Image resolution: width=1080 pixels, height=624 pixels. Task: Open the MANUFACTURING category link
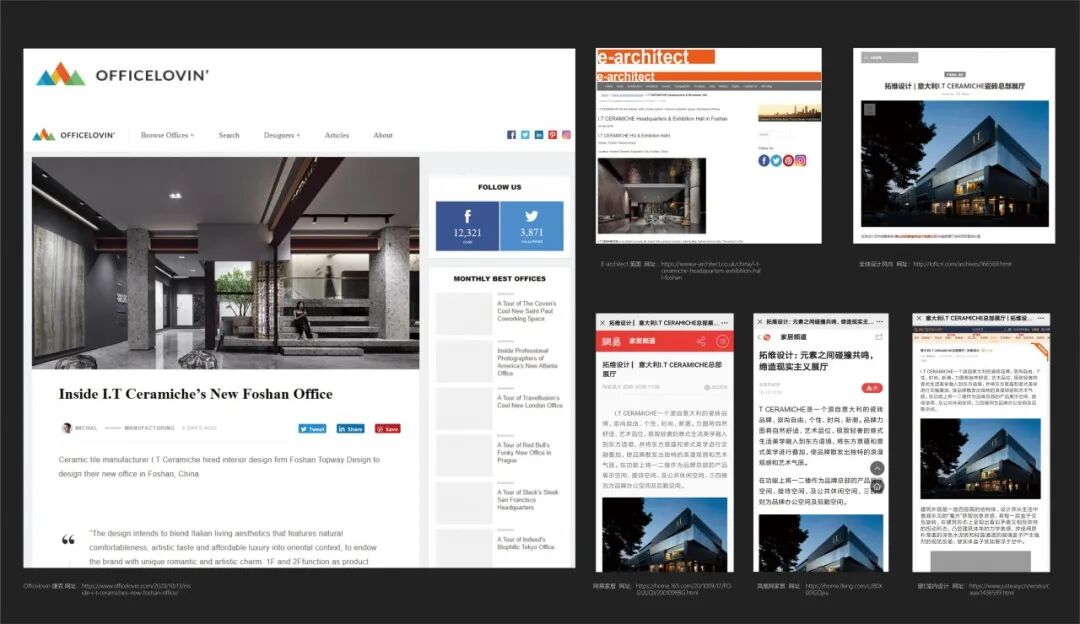tap(149, 428)
